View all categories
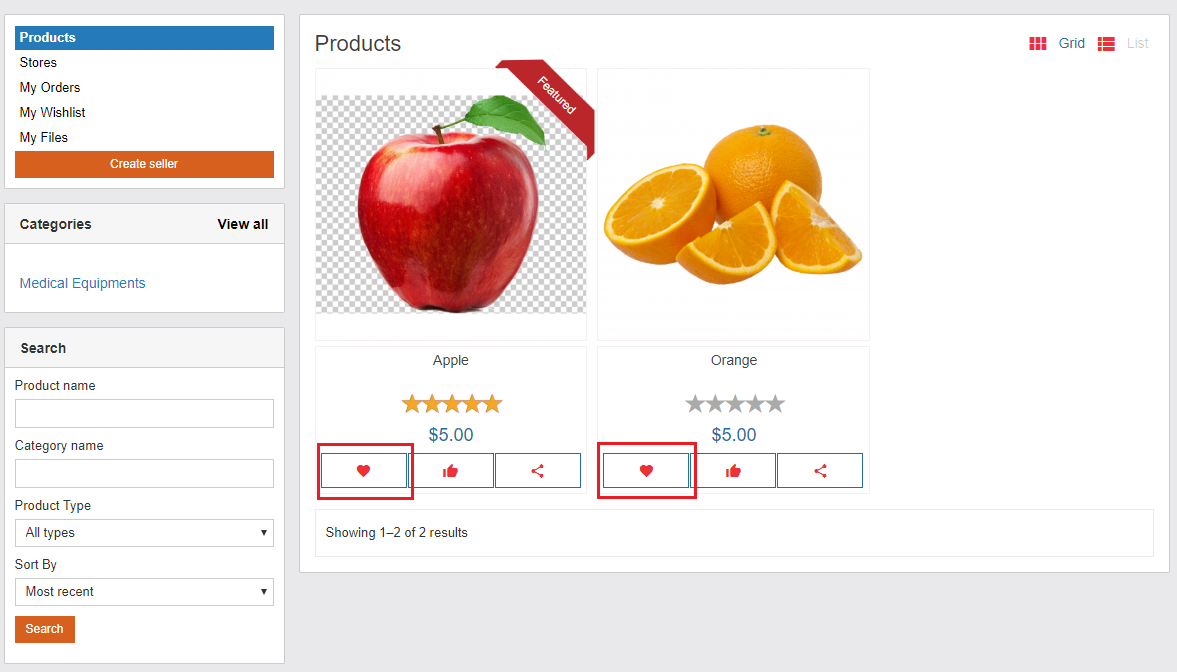The height and width of the screenshot is (672, 1177). [x=243, y=225]
